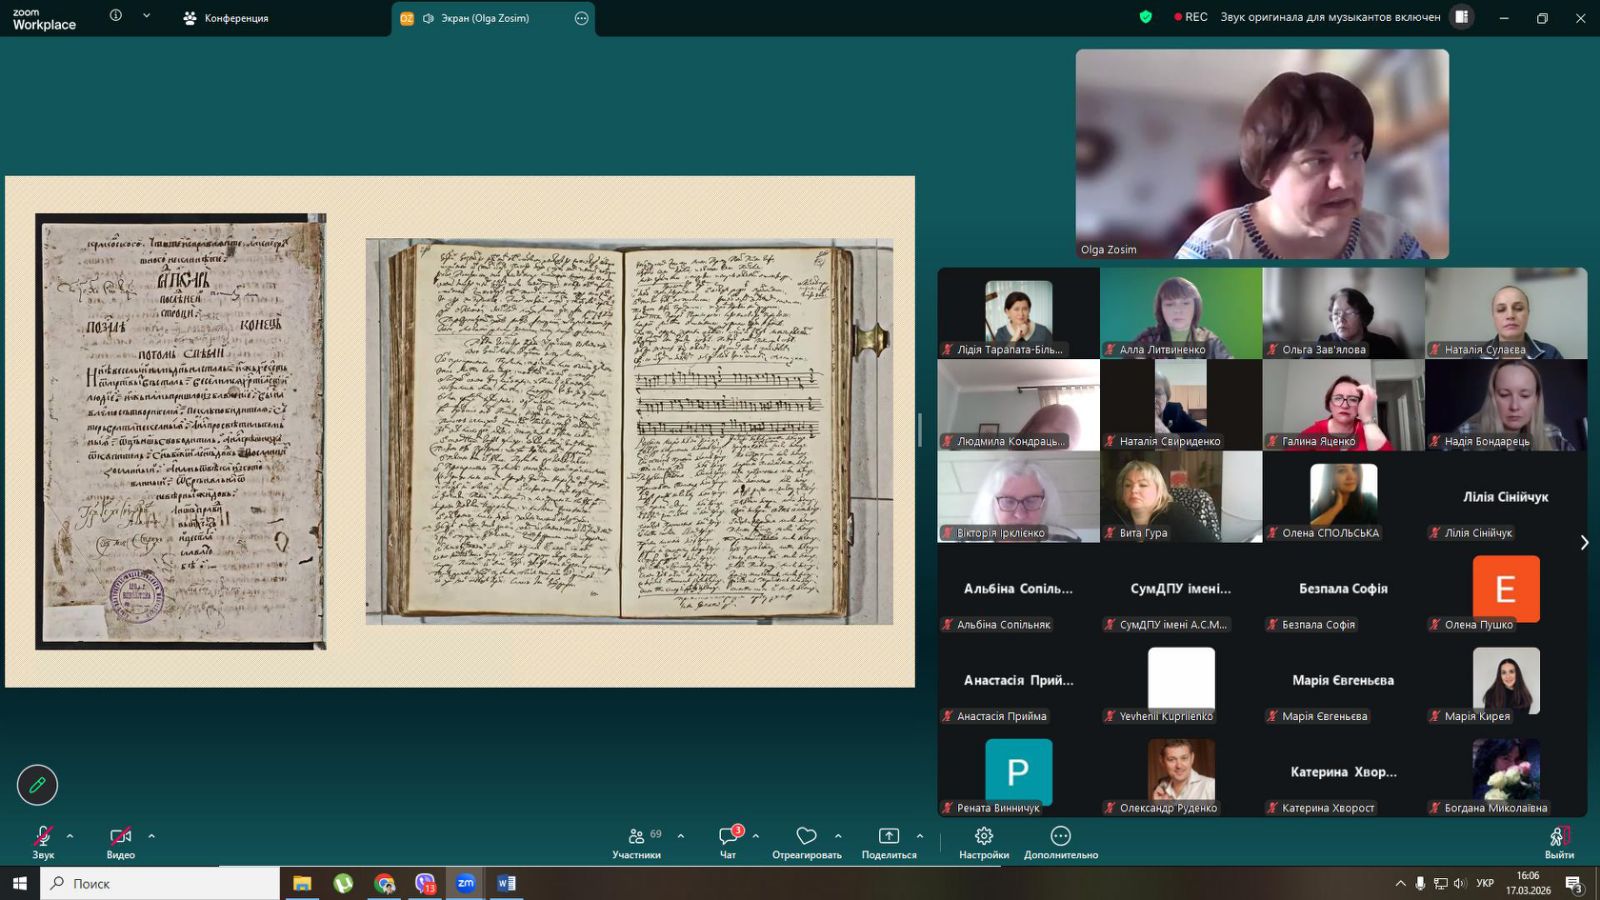Expand video options arrow next to Видео
The height and width of the screenshot is (900, 1600).
pyautogui.click(x=152, y=836)
